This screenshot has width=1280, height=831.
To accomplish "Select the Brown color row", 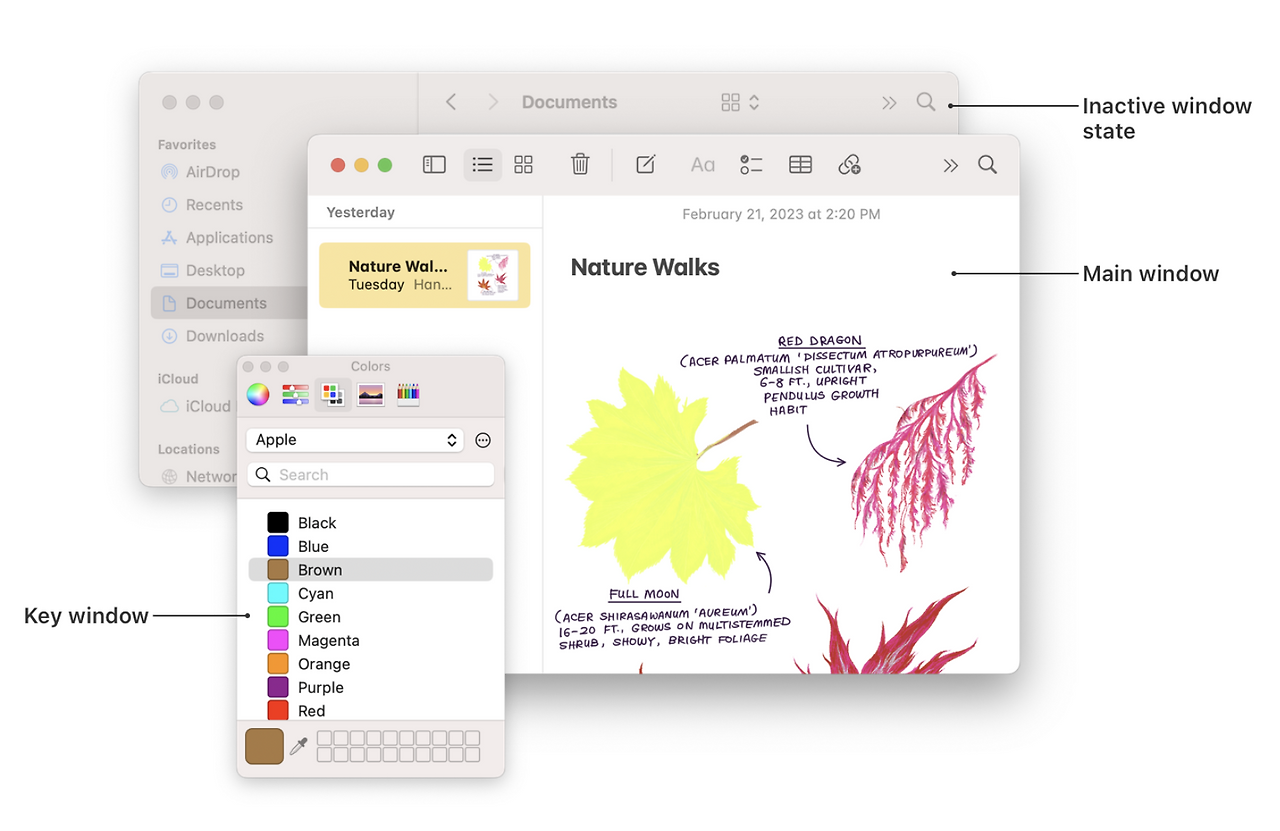I will pyautogui.click(x=370, y=570).
